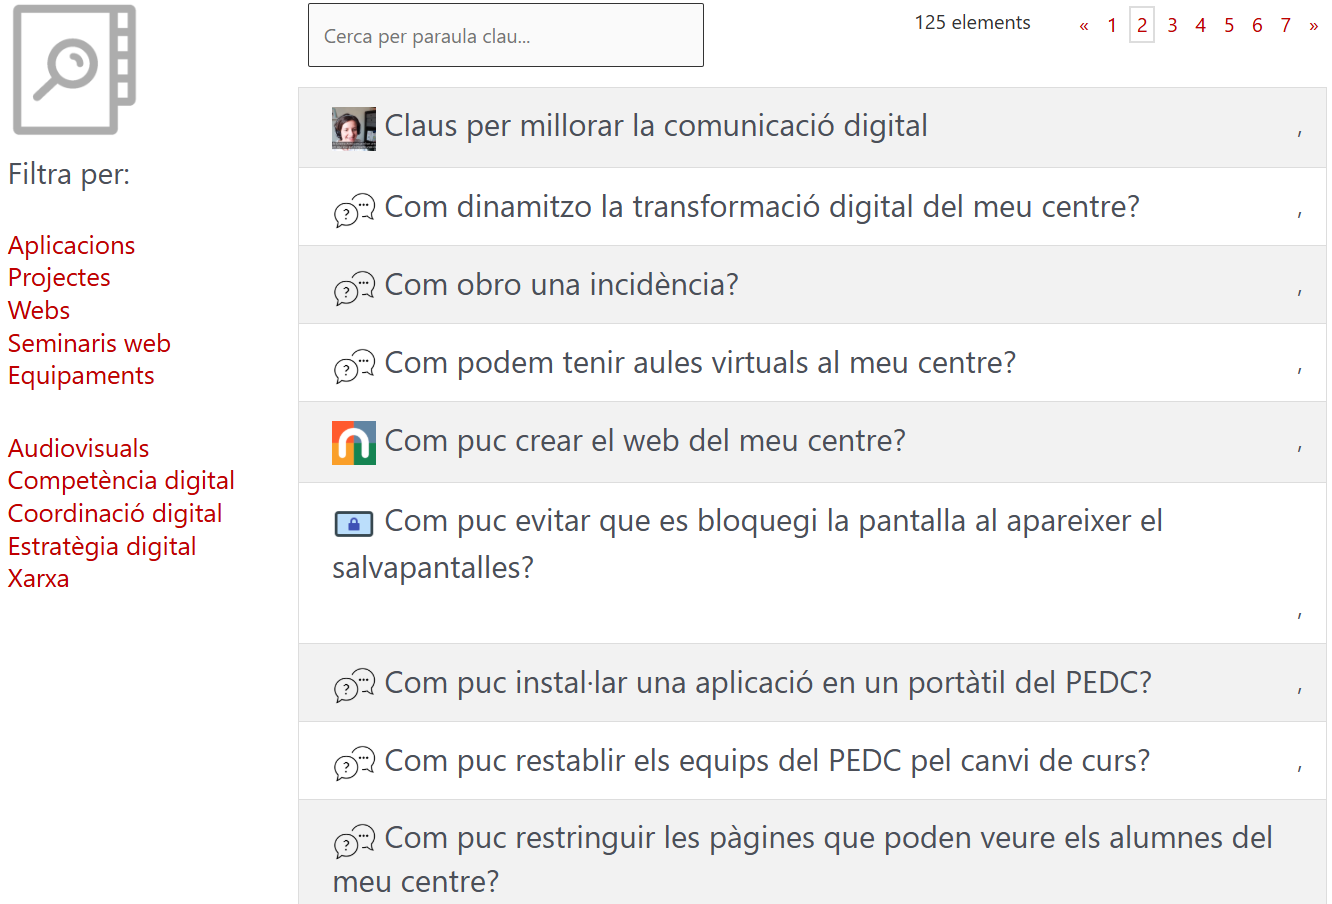Click the FAQ bubble icon beside Com dinamitzo

[x=354, y=209]
